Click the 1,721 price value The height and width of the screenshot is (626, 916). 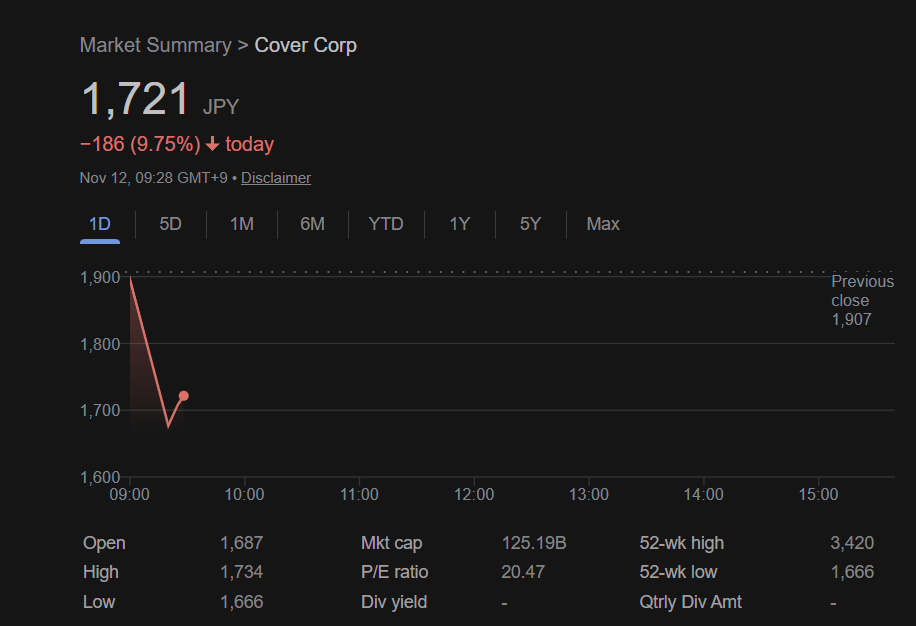(x=136, y=99)
